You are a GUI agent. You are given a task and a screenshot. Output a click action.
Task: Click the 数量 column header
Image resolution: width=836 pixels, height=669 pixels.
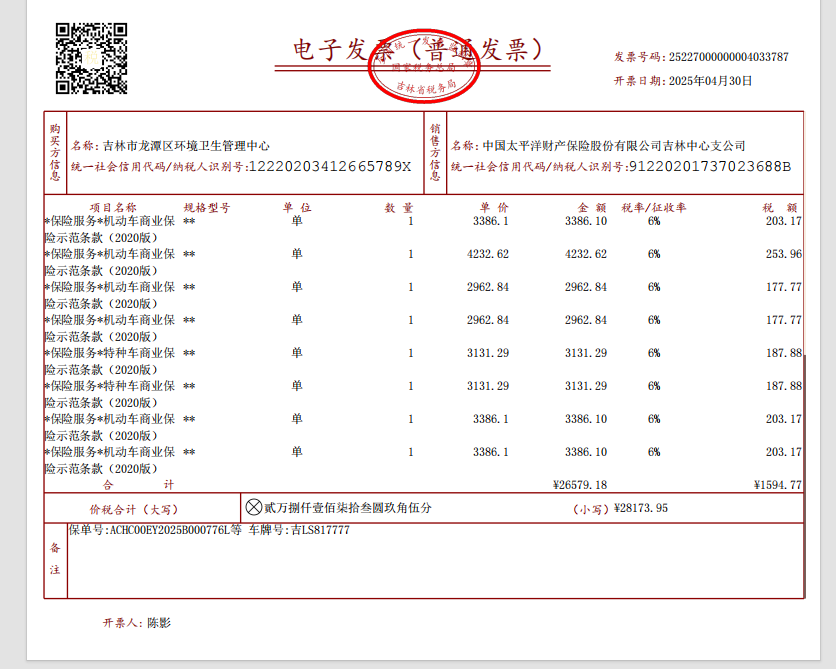[x=399, y=207]
